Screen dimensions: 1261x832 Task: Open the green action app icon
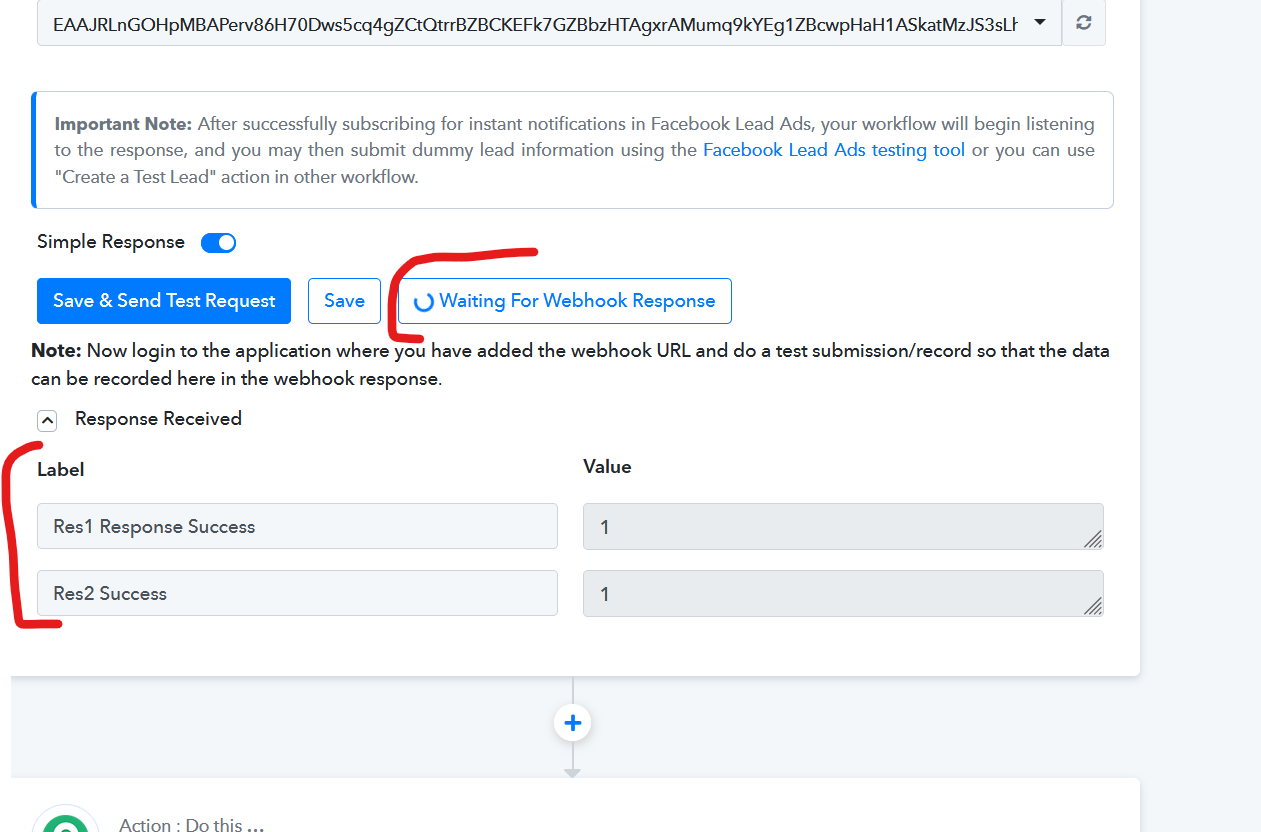tap(66, 822)
